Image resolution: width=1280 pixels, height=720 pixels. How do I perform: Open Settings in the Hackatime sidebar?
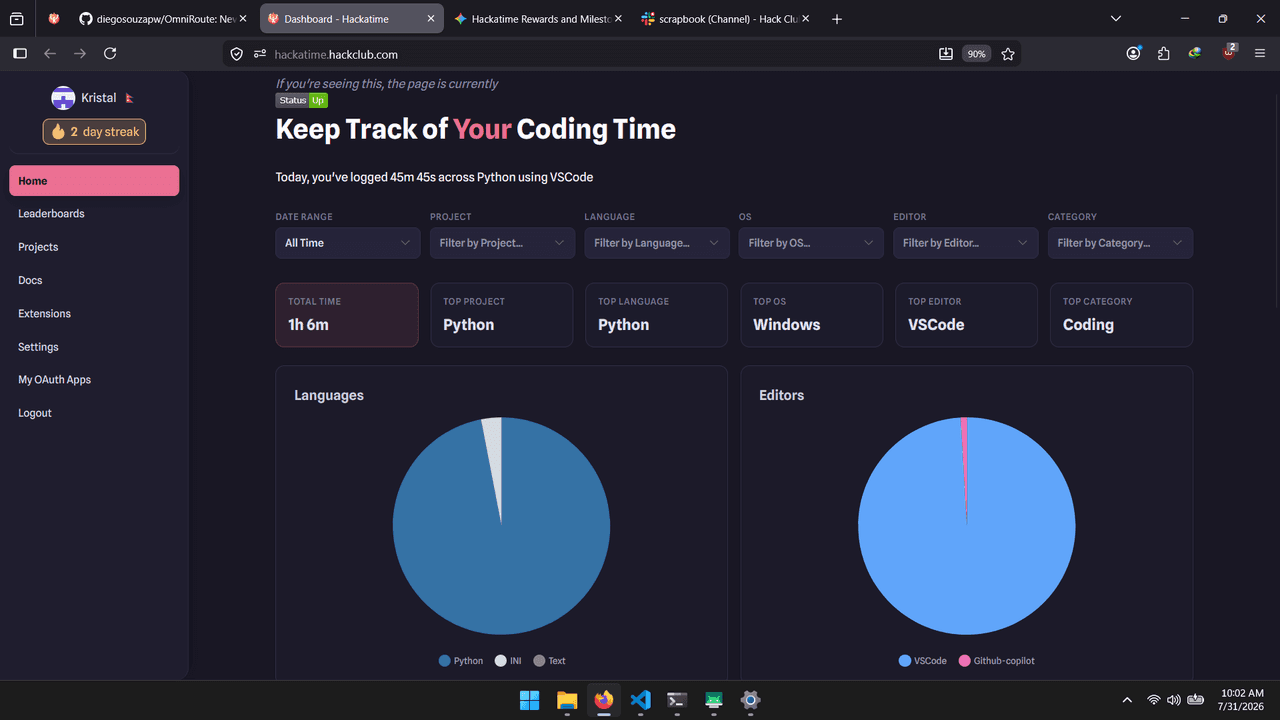[94, 347]
